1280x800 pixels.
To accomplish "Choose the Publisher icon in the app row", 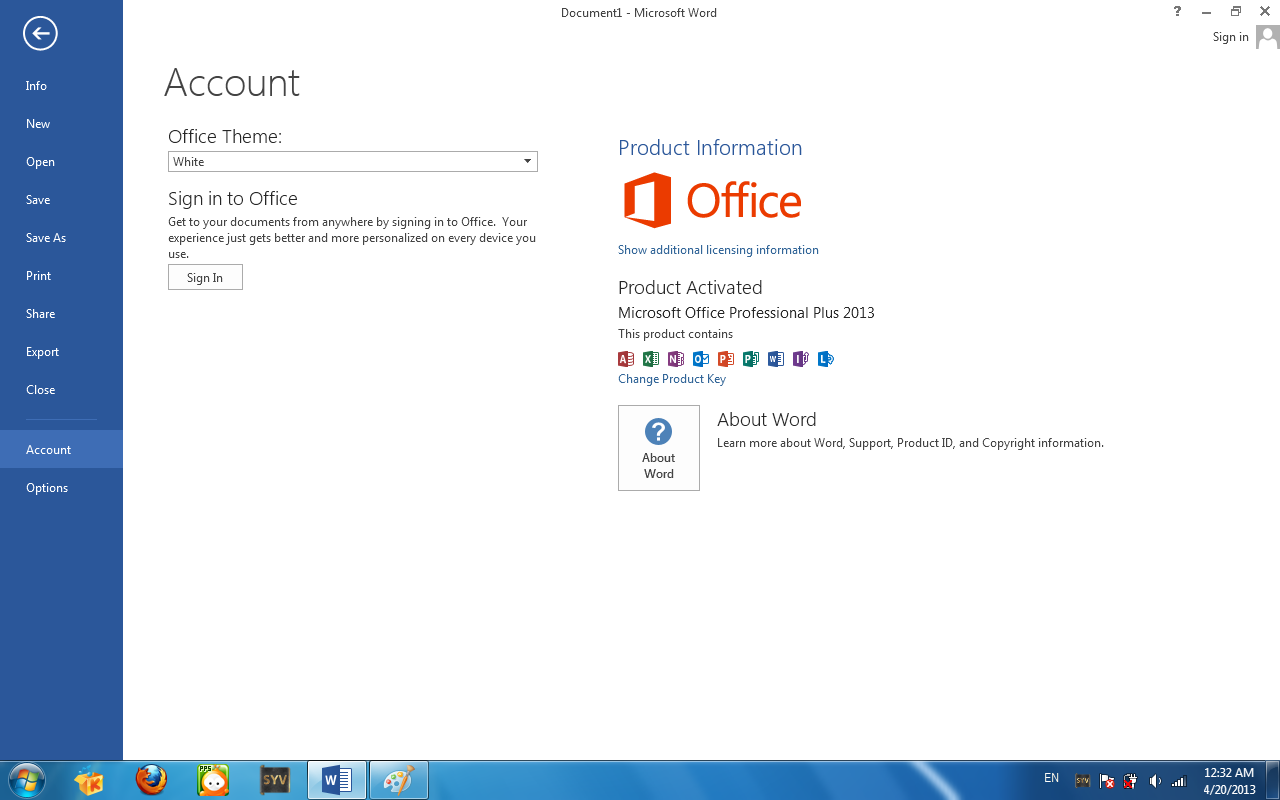I will point(751,358).
